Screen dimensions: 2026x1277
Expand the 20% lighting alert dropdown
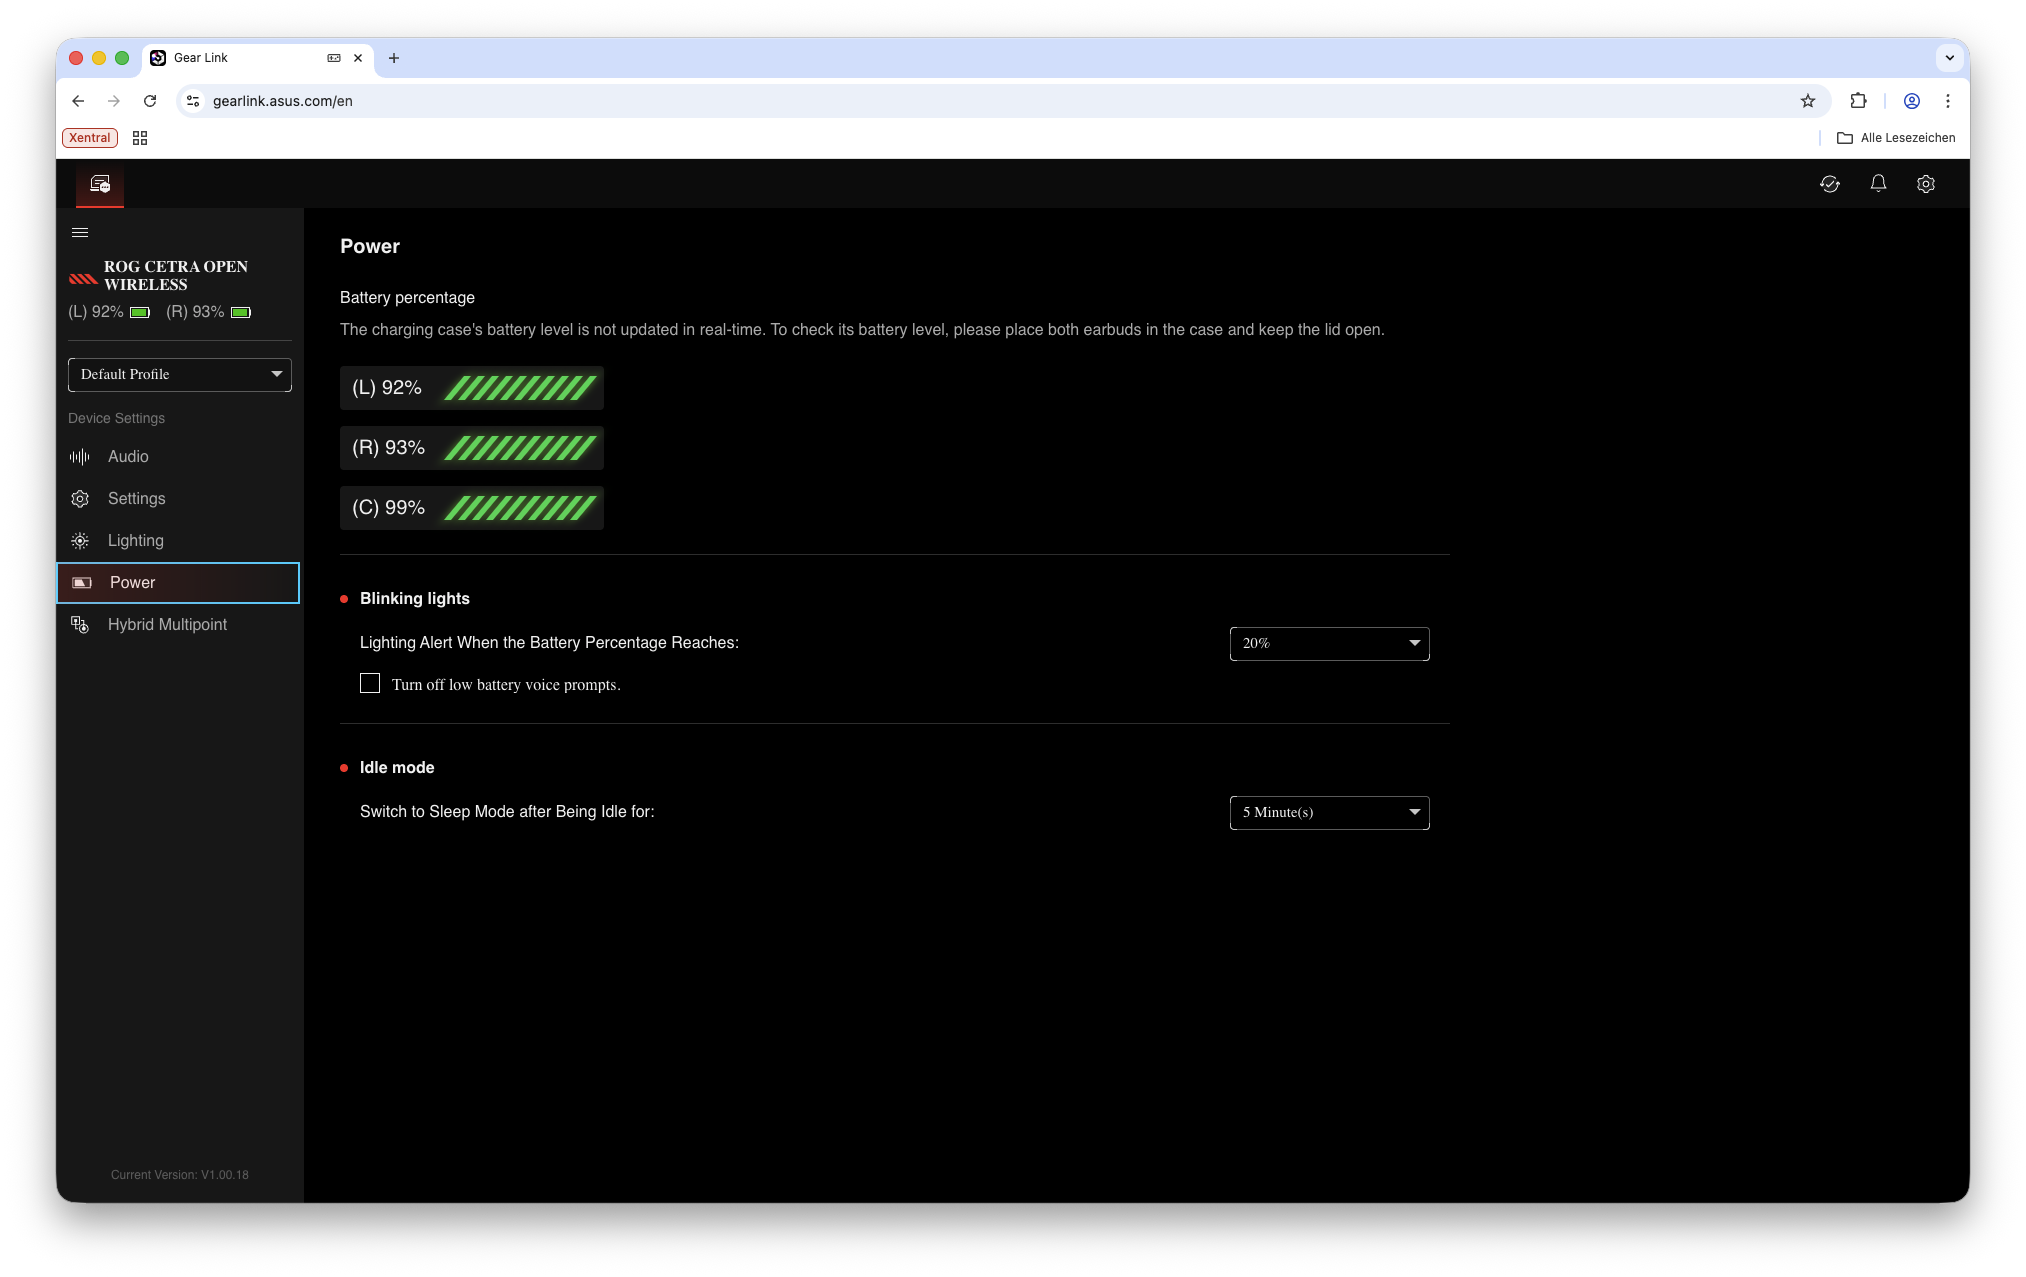click(x=1329, y=644)
